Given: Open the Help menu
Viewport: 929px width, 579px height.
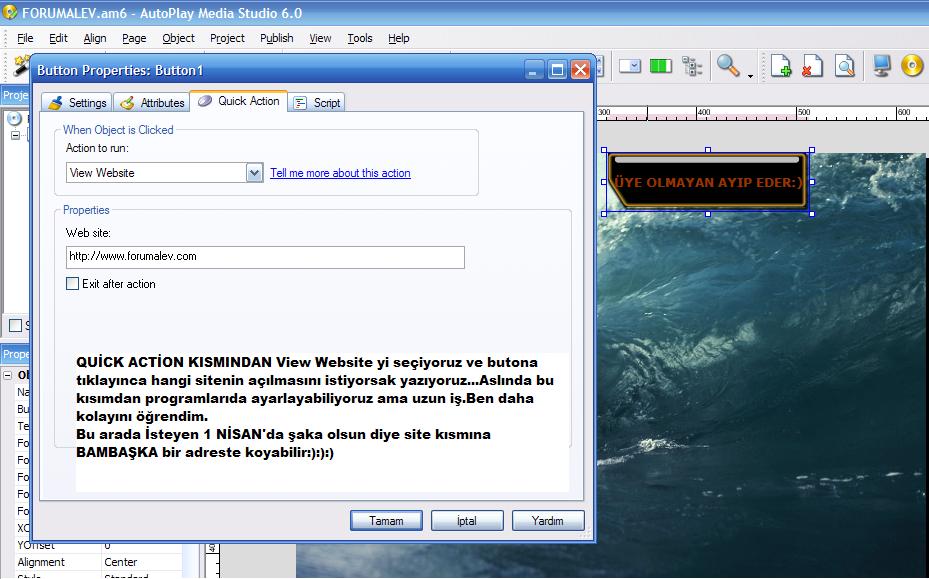Looking at the screenshot, I should pyautogui.click(x=399, y=38).
